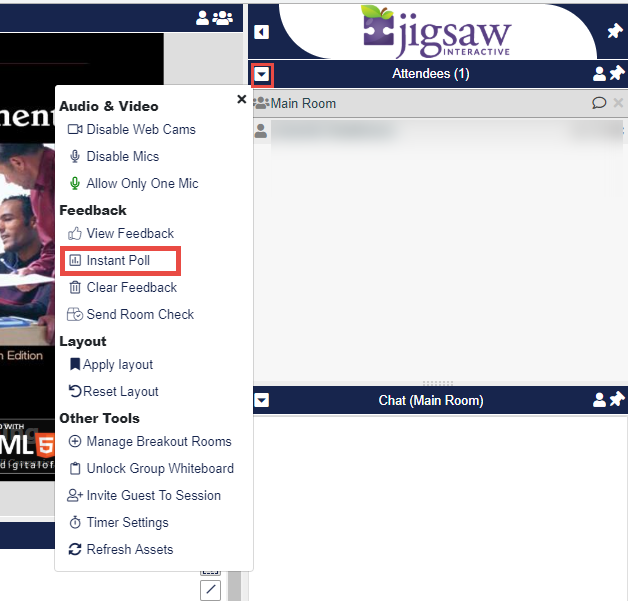The width and height of the screenshot is (628, 601).
Task: Open the Chat panel dropdown arrow
Action: [x=261, y=400]
